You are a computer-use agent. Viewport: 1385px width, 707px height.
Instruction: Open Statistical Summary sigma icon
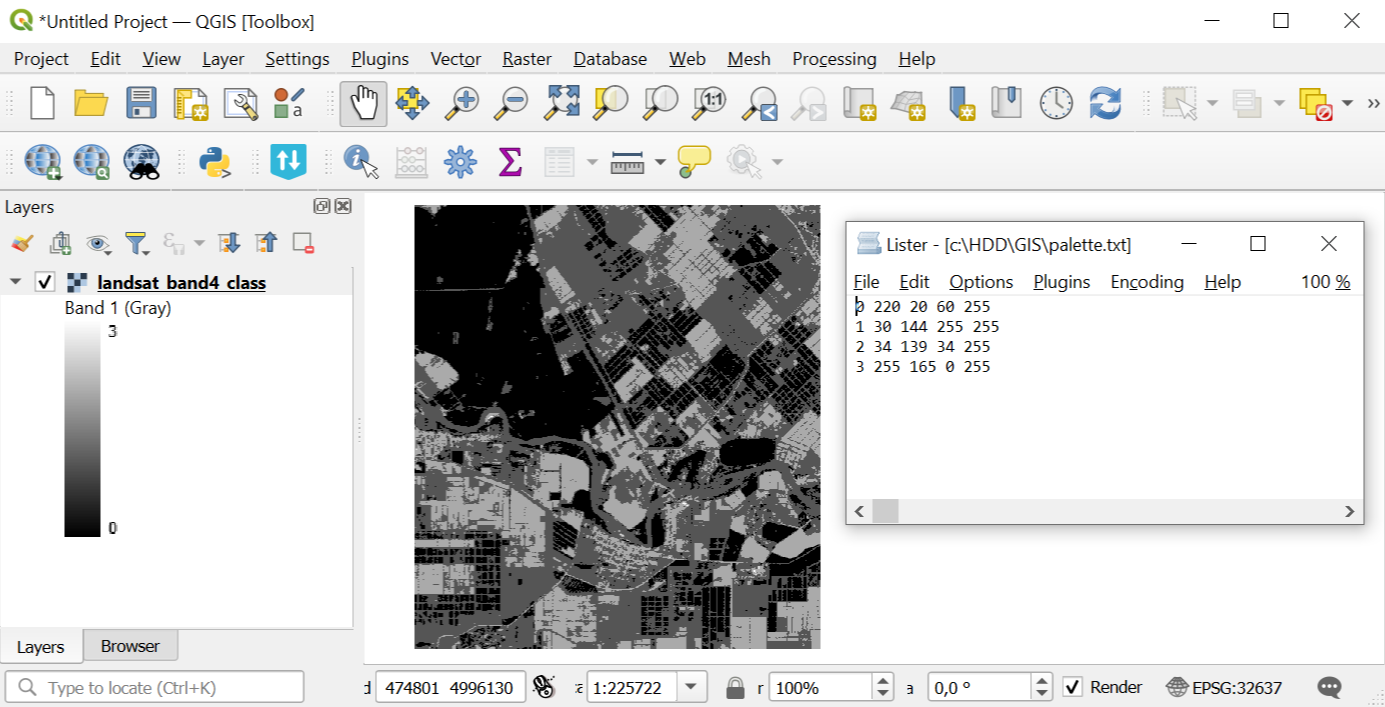point(510,161)
